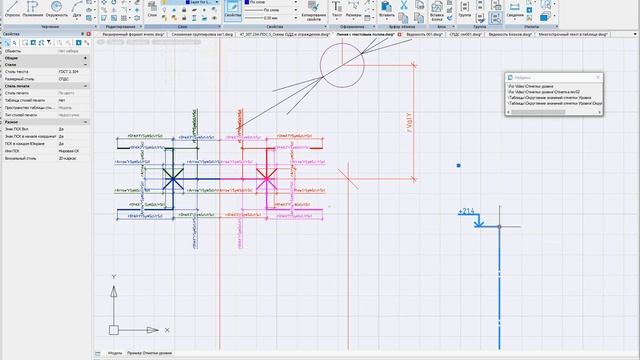
Task: Select the Дуга arc tool
Action: click(77, 9)
